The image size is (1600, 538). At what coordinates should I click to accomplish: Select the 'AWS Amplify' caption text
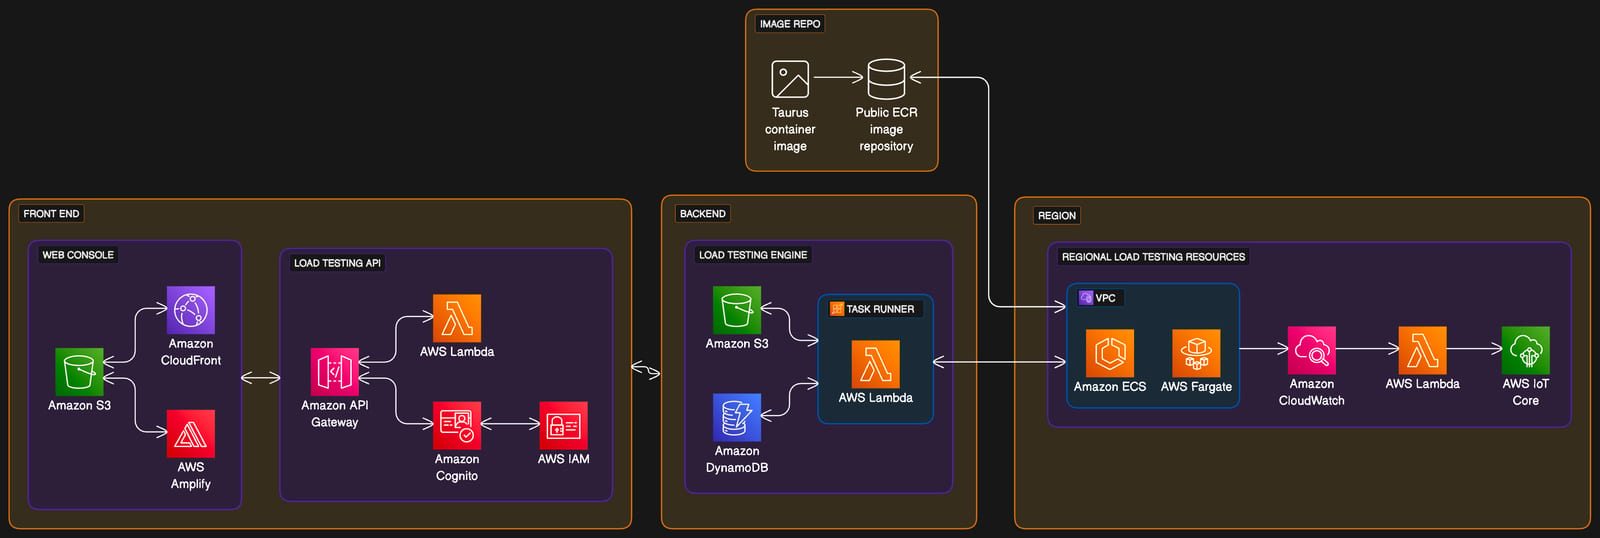click(190, 475)
